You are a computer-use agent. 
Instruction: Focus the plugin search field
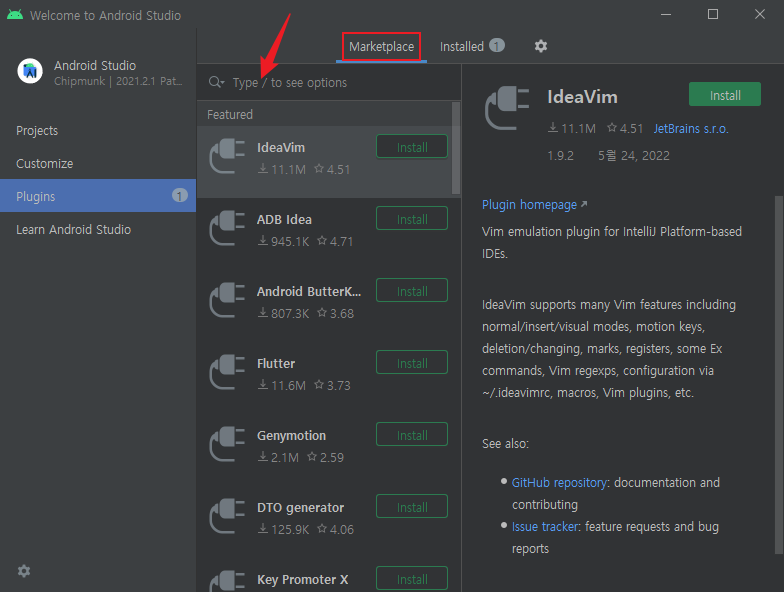click(329, 82)
